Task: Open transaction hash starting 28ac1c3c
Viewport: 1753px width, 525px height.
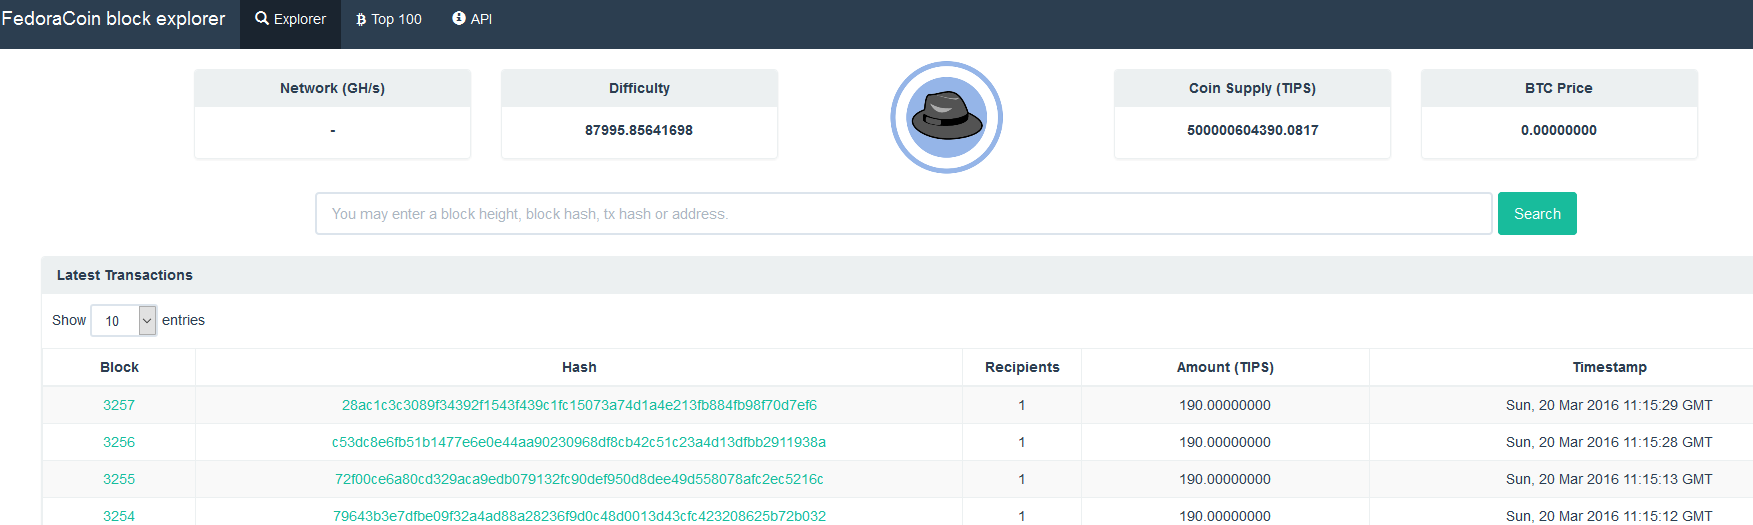Action: pyautogui.click(x=579, y=405)
